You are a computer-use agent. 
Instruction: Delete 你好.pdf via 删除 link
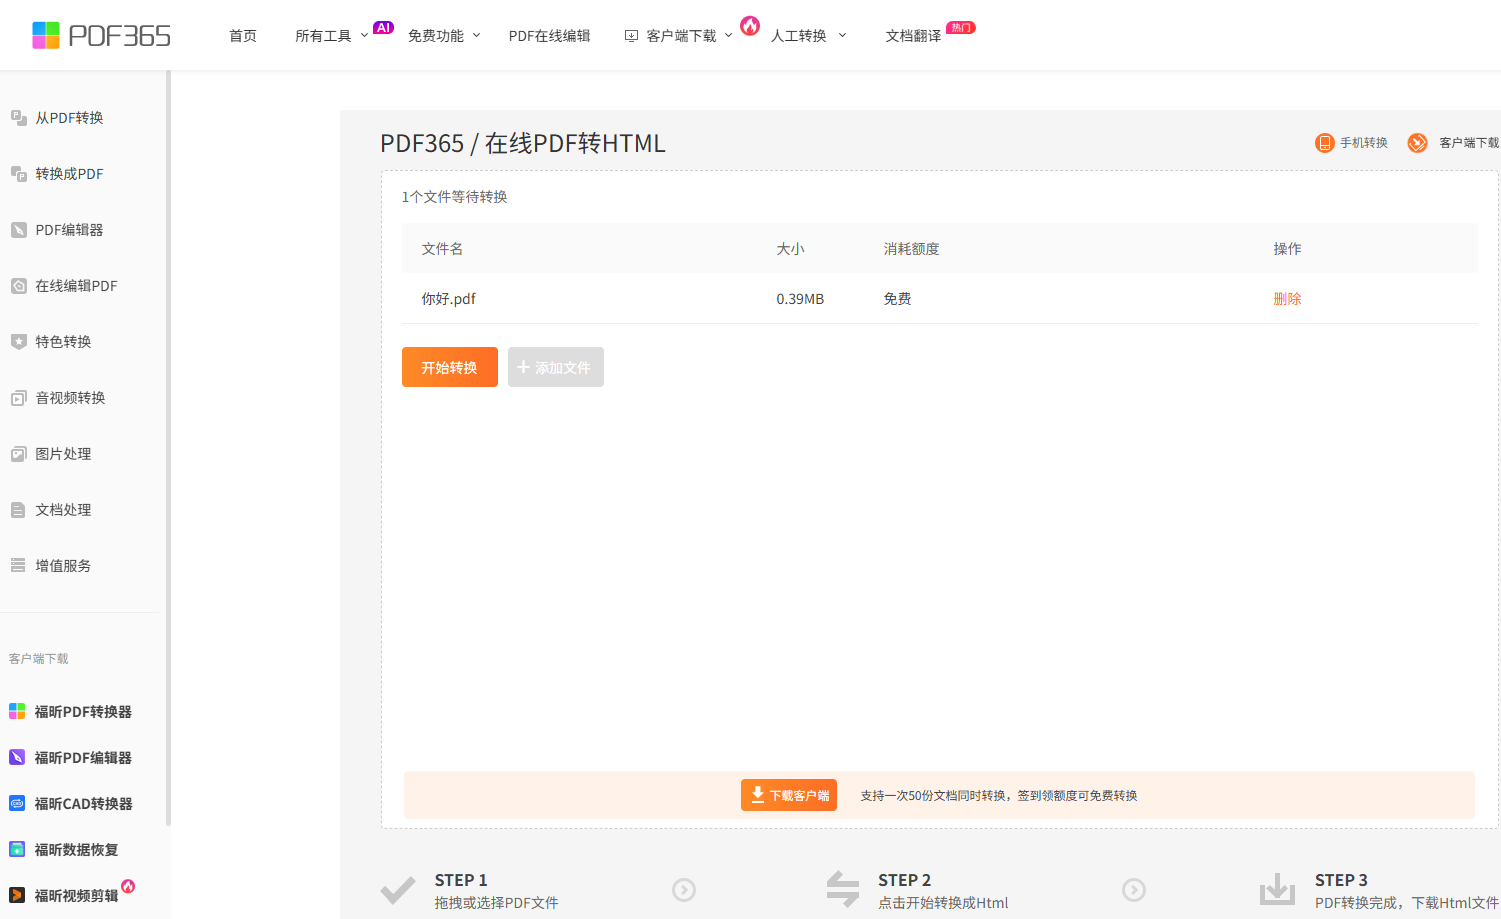(x=1287, y=299)
